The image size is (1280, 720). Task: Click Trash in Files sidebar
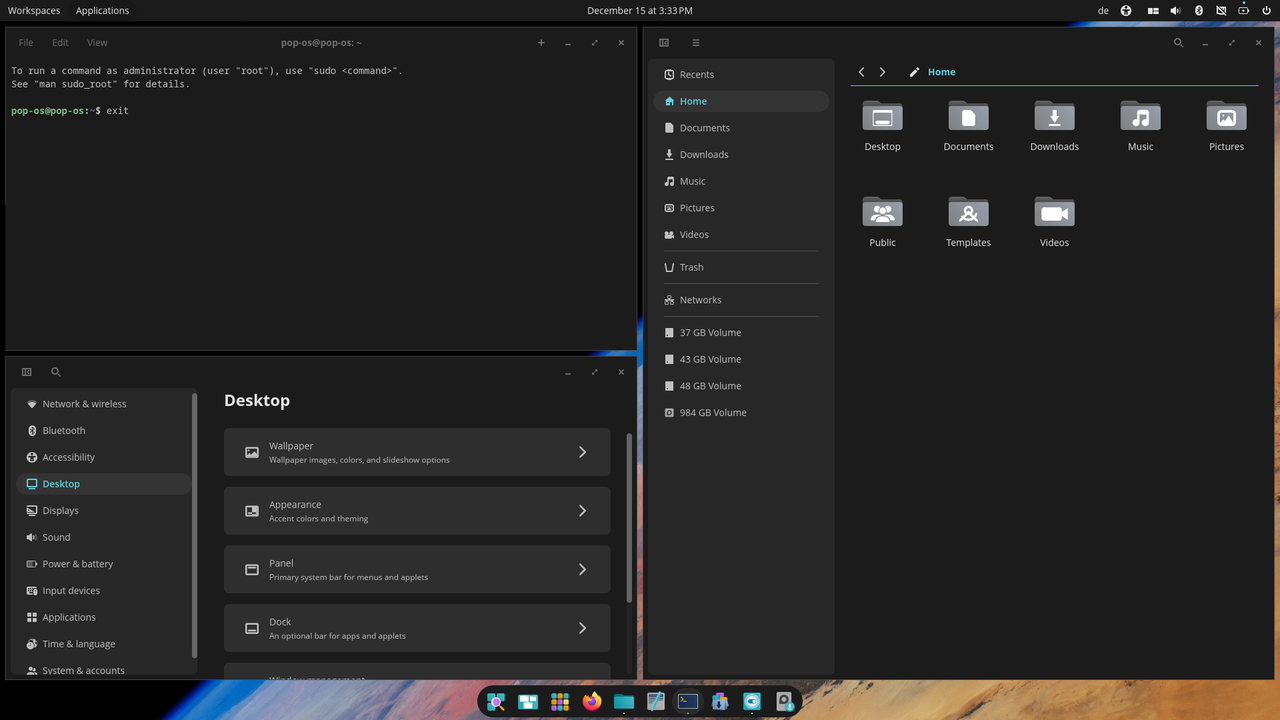click(741, 267)
